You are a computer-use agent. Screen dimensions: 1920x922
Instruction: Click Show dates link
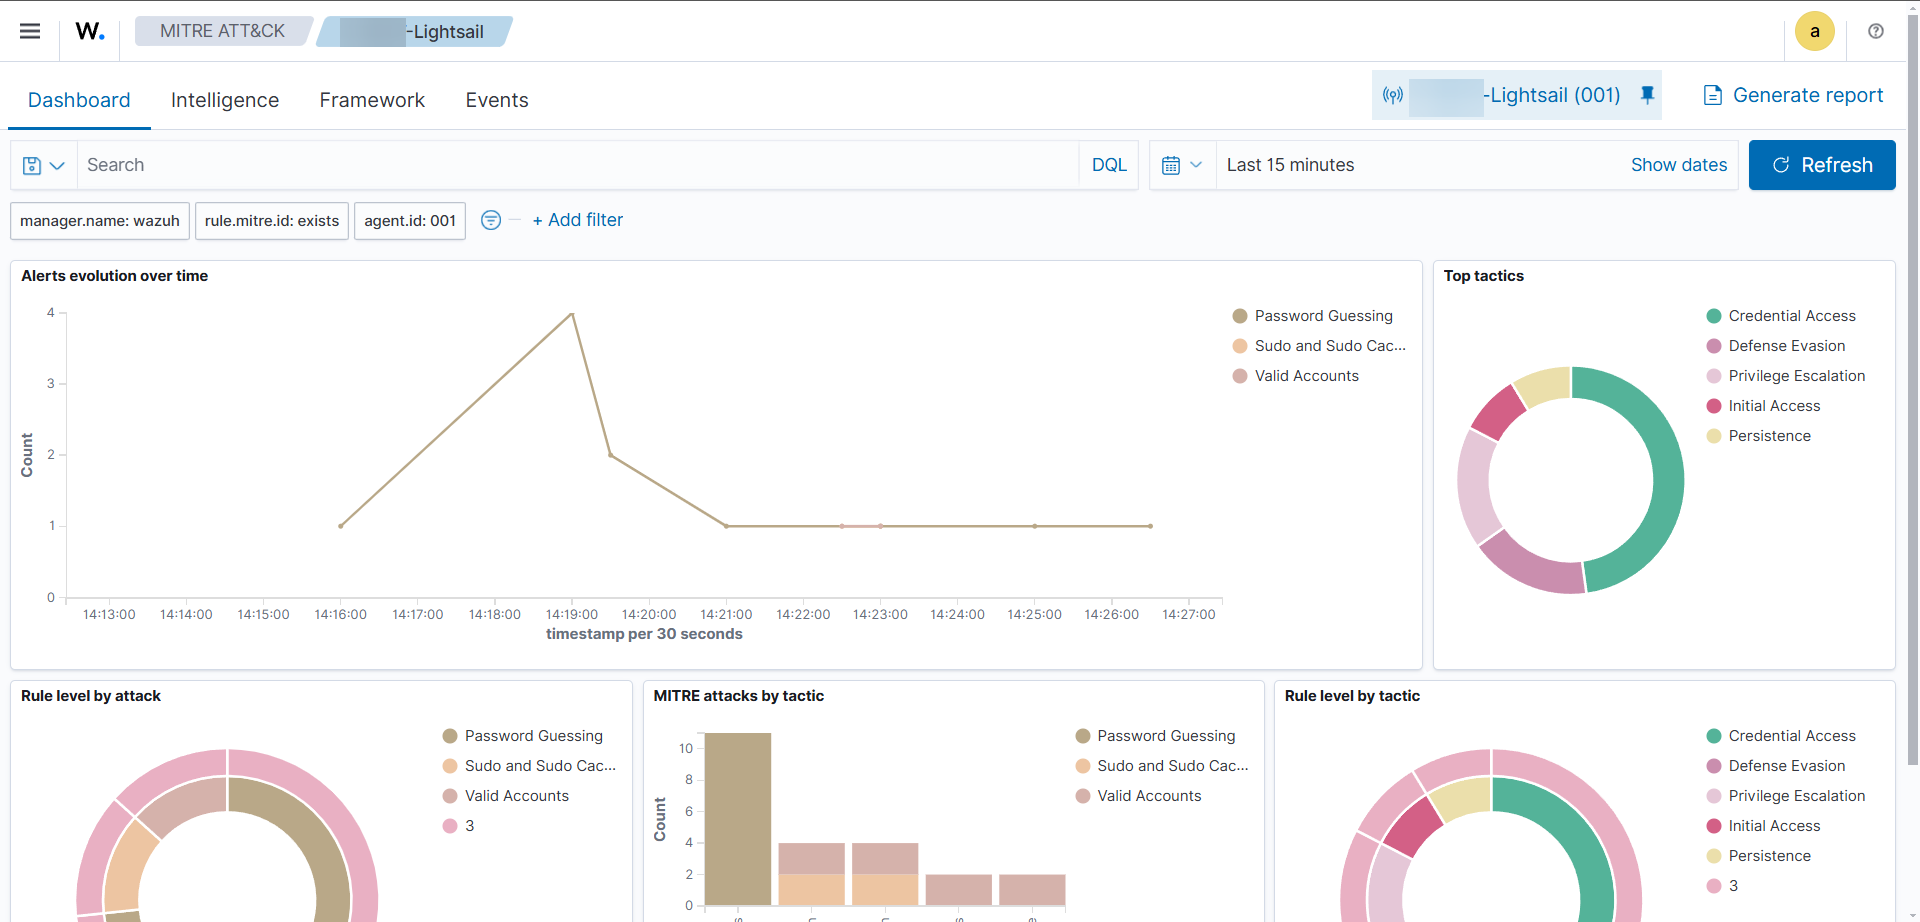1679,165
